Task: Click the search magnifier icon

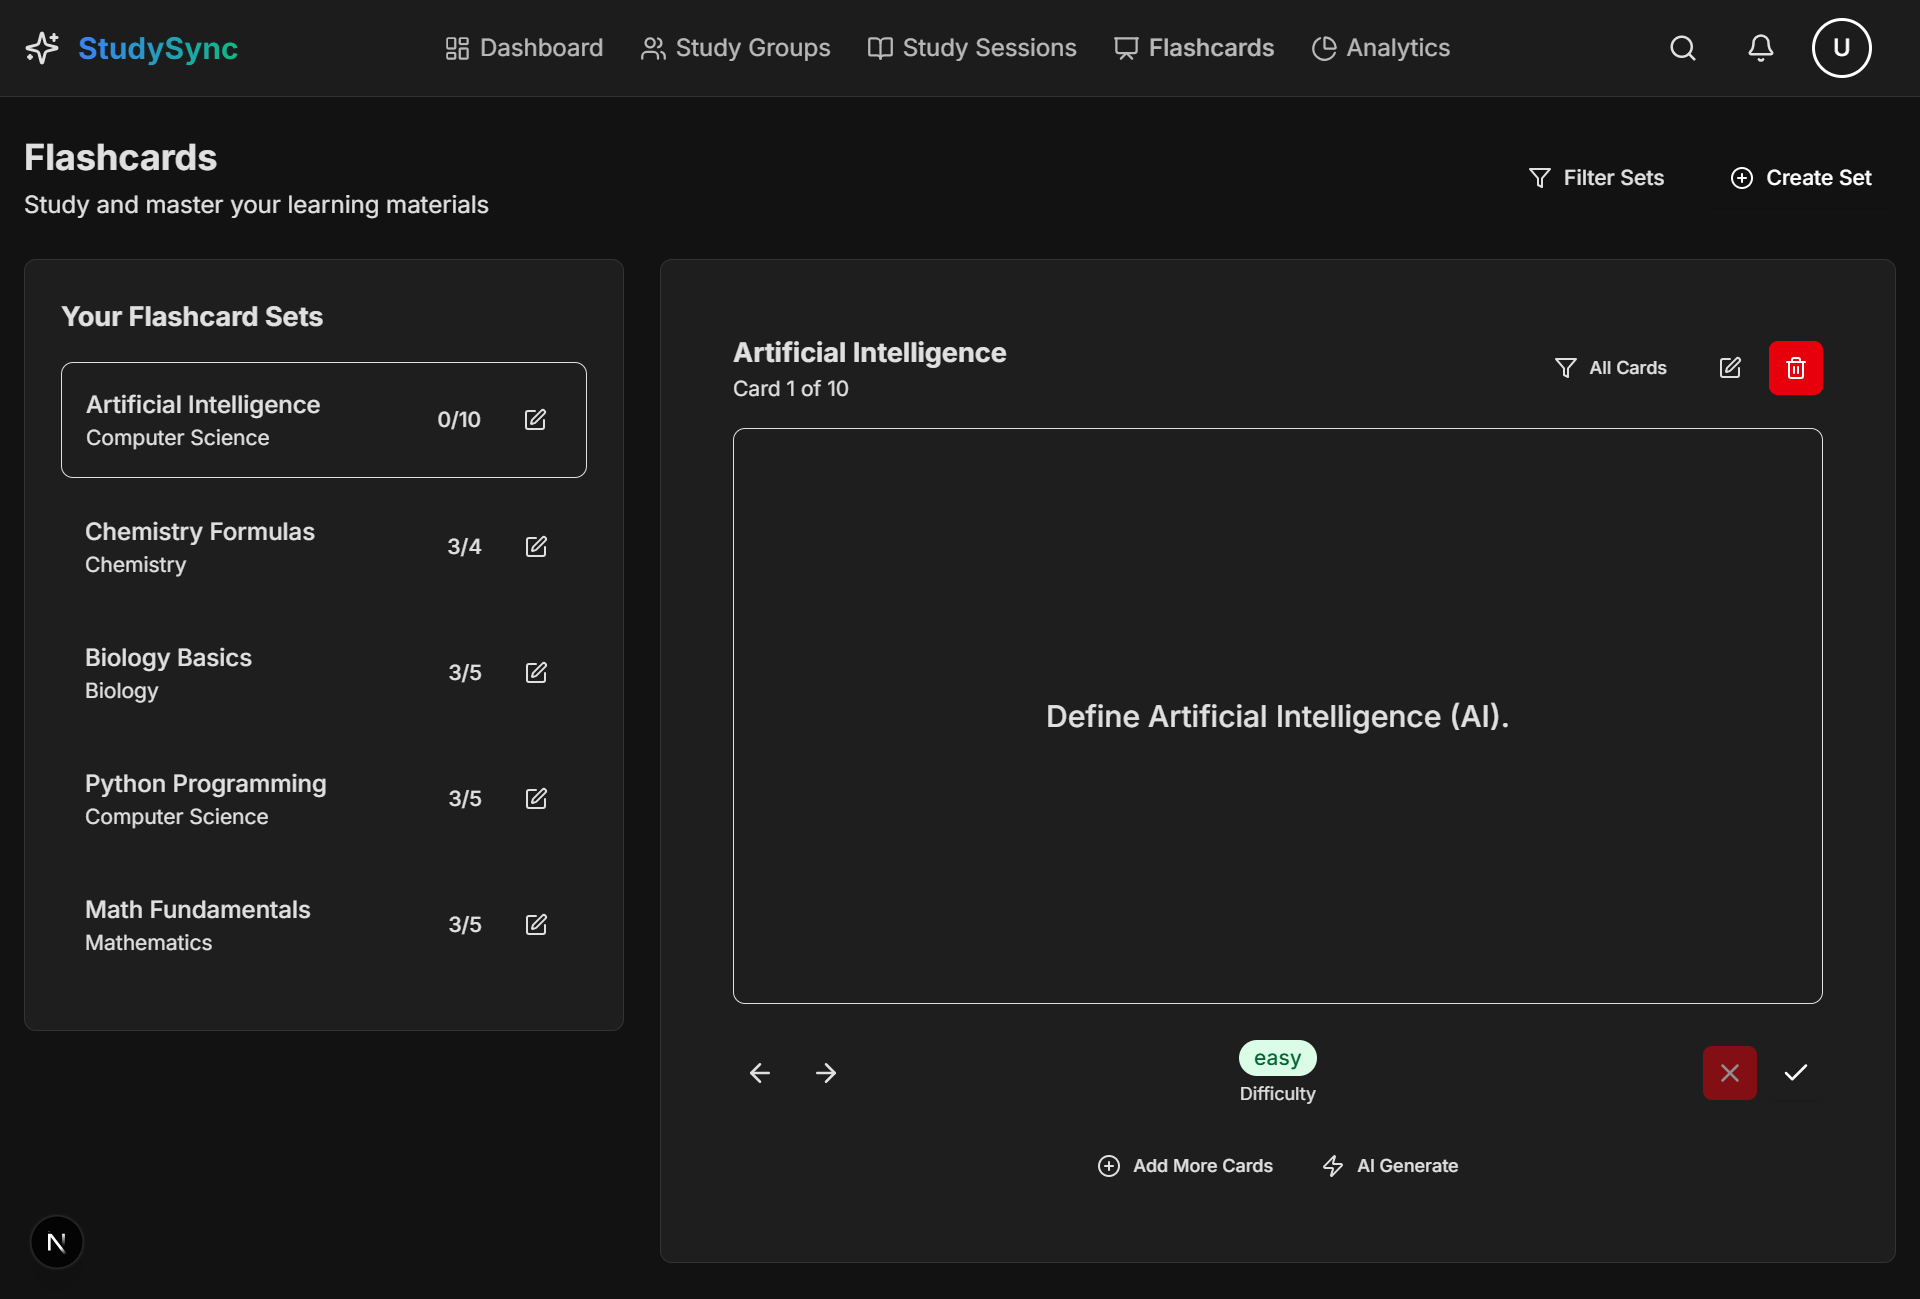Action: pos(1683,48)
